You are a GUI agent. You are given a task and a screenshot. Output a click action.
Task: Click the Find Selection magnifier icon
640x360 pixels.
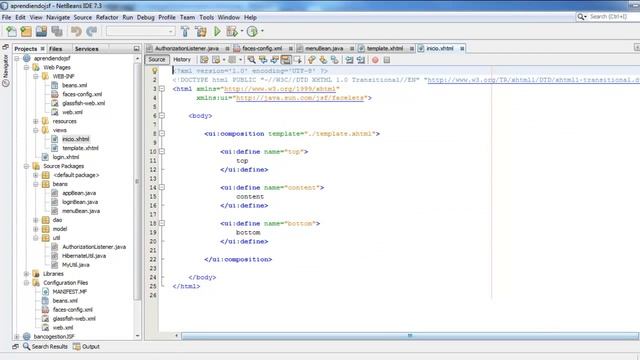[x=252, y=60]
